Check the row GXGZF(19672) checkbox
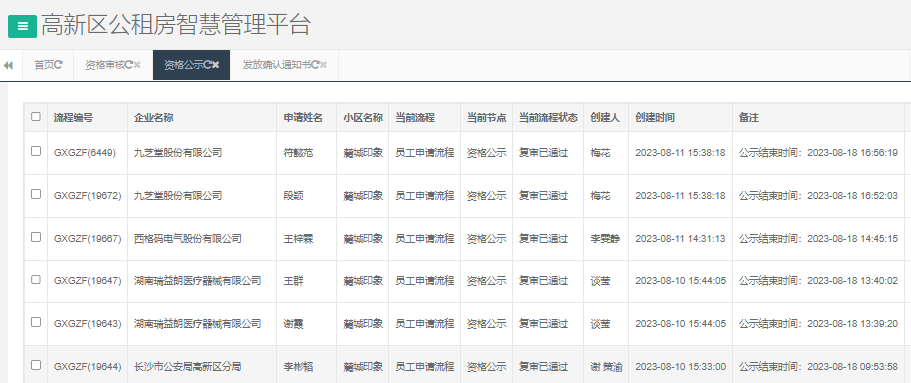The image size is (911, 383). point(36,194)
